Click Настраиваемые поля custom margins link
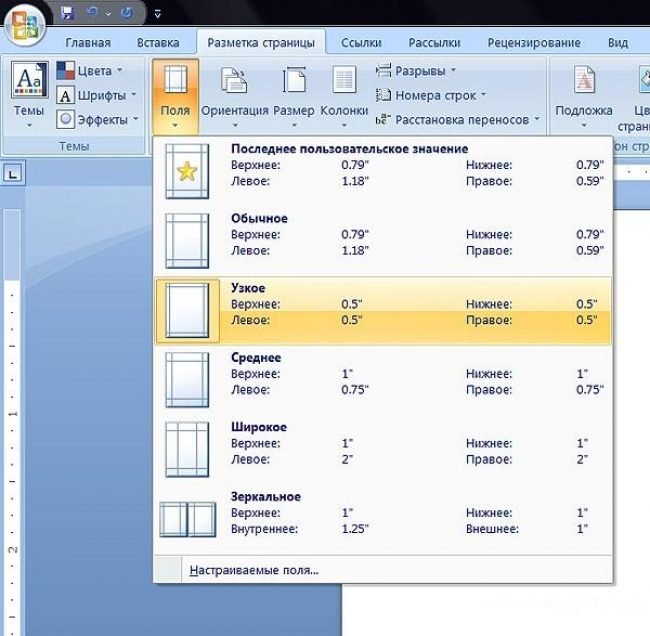Viewport: 650px width, 636px height. click(253, 570)
